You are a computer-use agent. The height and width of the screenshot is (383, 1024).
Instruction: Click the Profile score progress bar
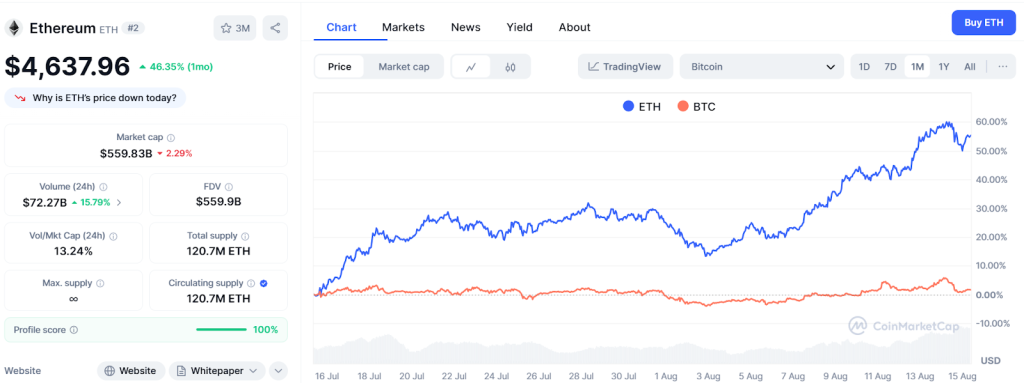[221, 330]
